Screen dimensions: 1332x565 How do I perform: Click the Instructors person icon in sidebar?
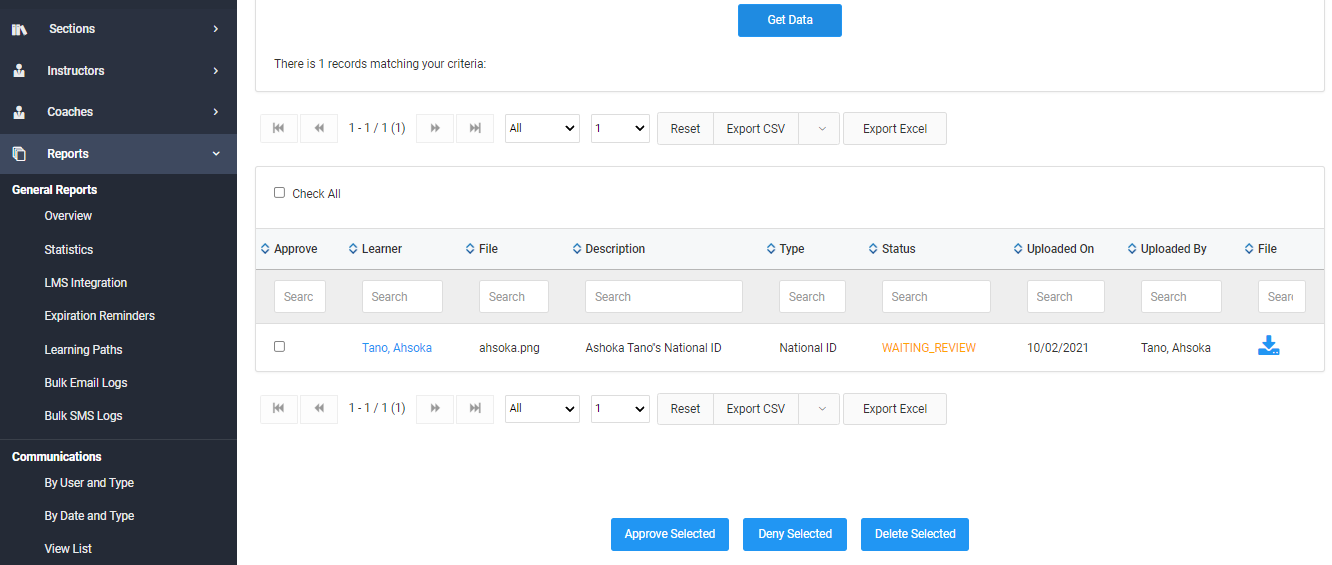[x=19, y=71]
